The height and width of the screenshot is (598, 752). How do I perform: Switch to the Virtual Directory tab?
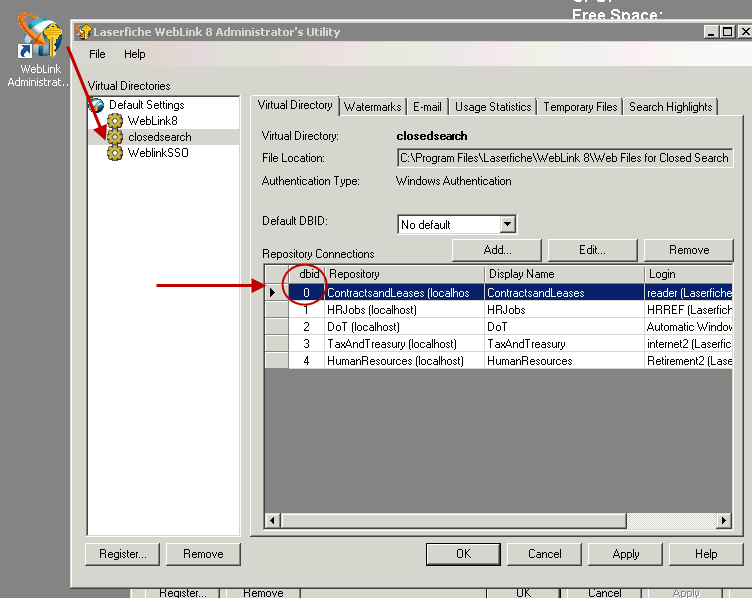click(294, 105)
